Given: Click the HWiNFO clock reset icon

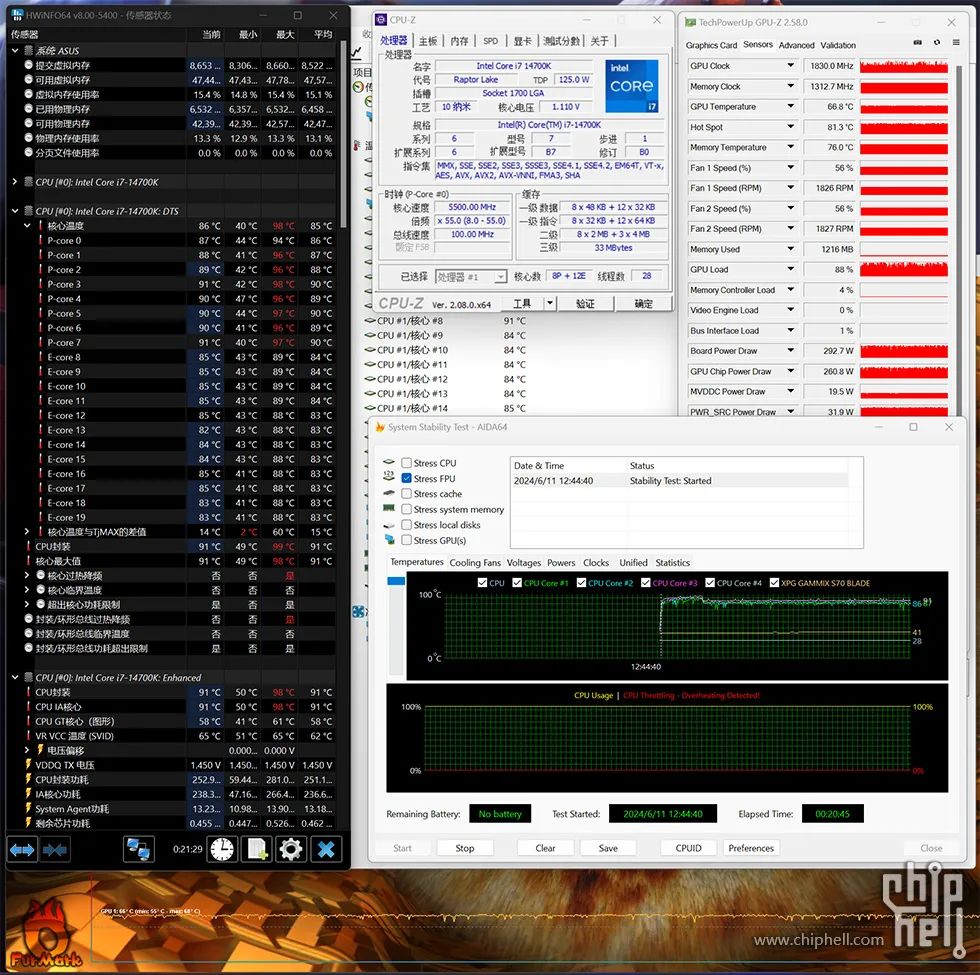Looking at the screenshot, I should coord(222,849).
